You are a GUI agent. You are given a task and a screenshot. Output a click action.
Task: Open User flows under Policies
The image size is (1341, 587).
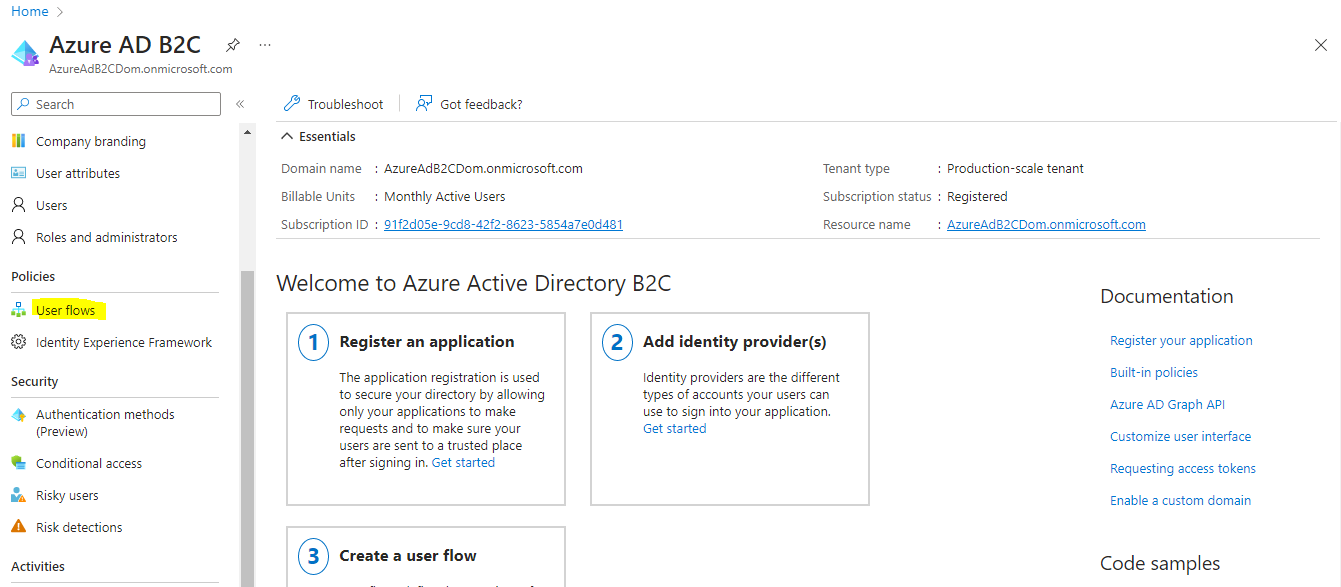(66, 310)
